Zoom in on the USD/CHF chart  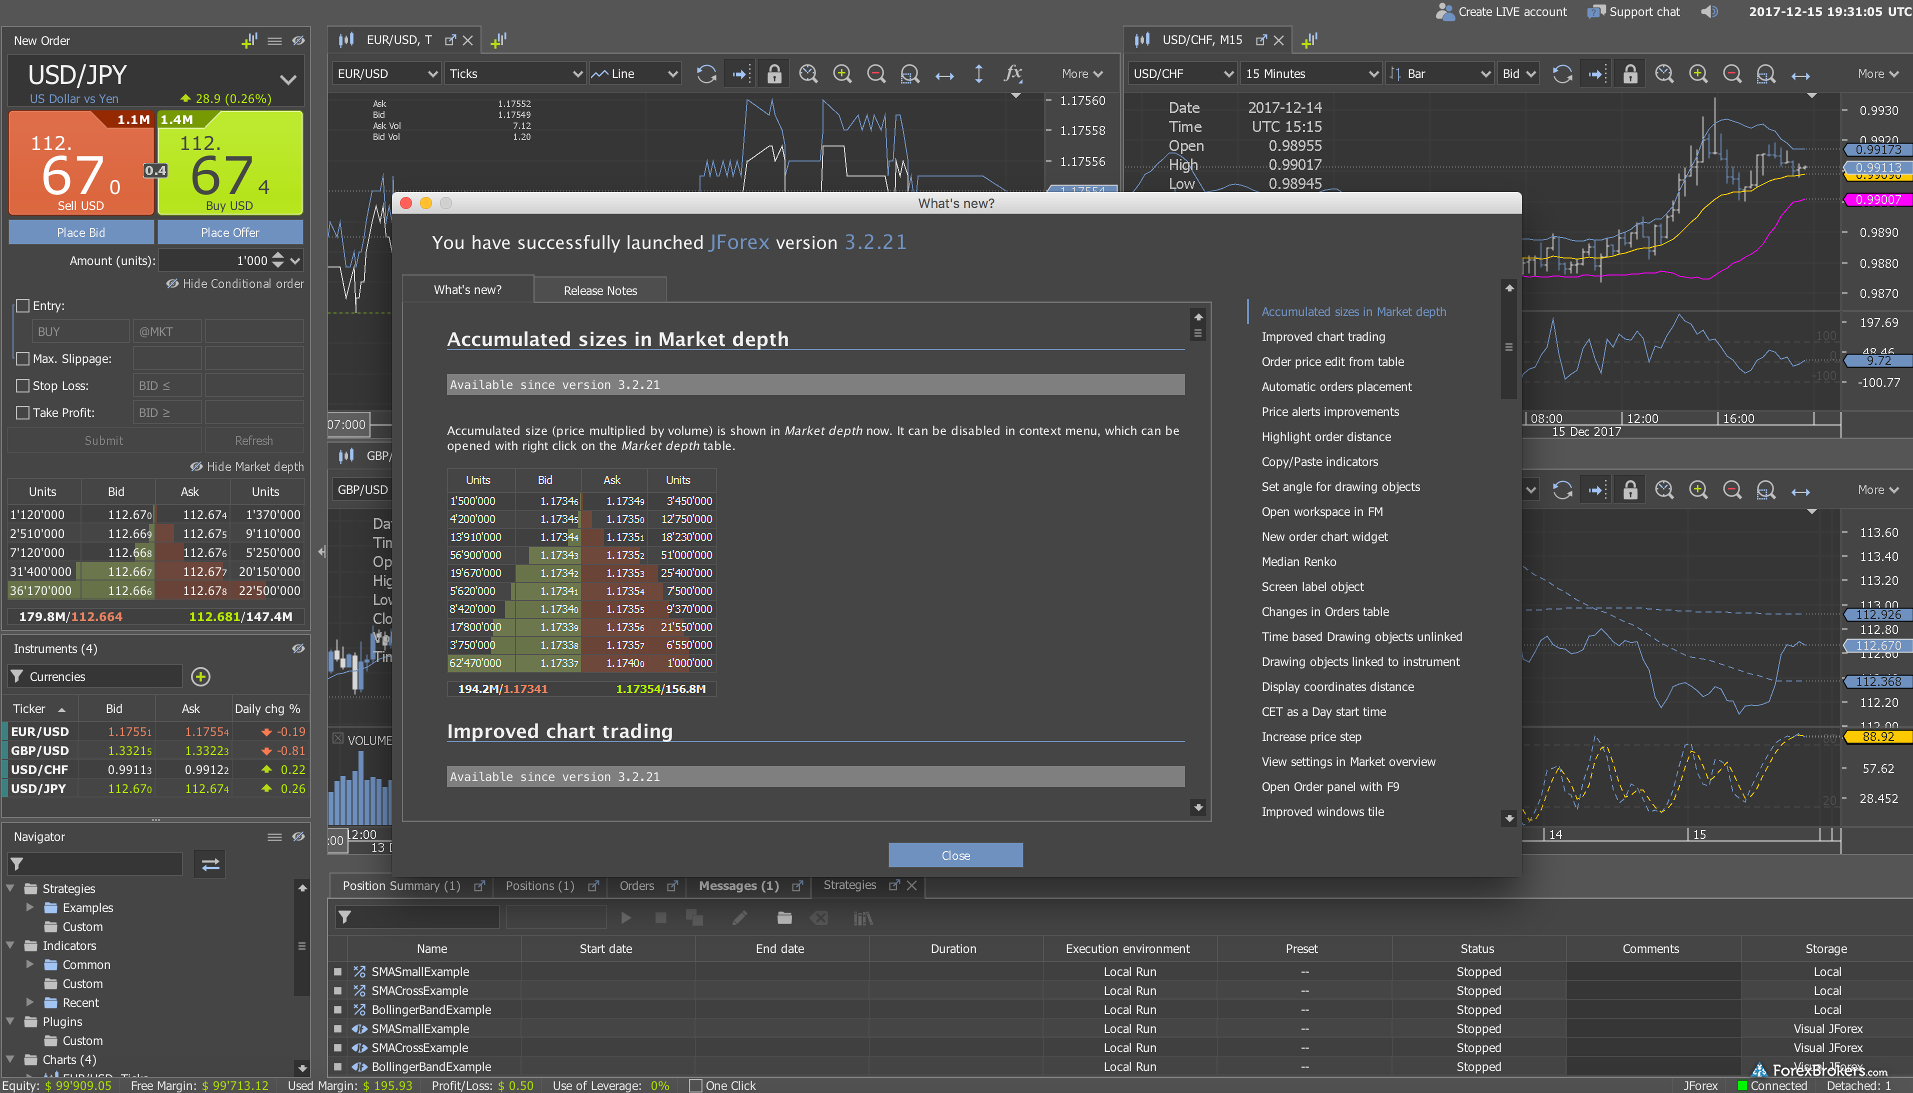(x=1698, y=74)
